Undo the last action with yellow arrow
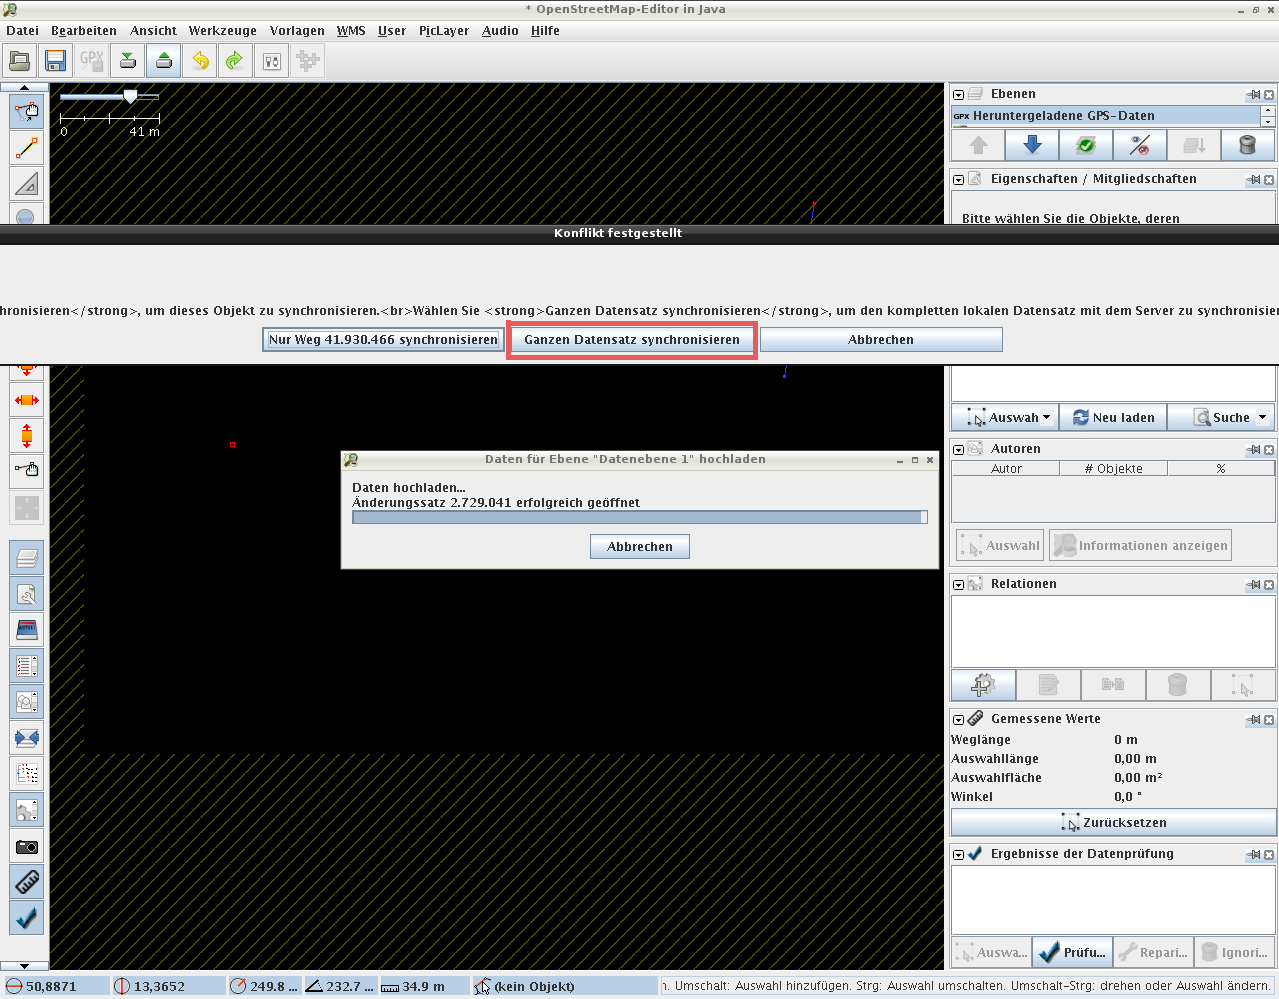This screenshot has width=1279, height=999. point(200,61)
